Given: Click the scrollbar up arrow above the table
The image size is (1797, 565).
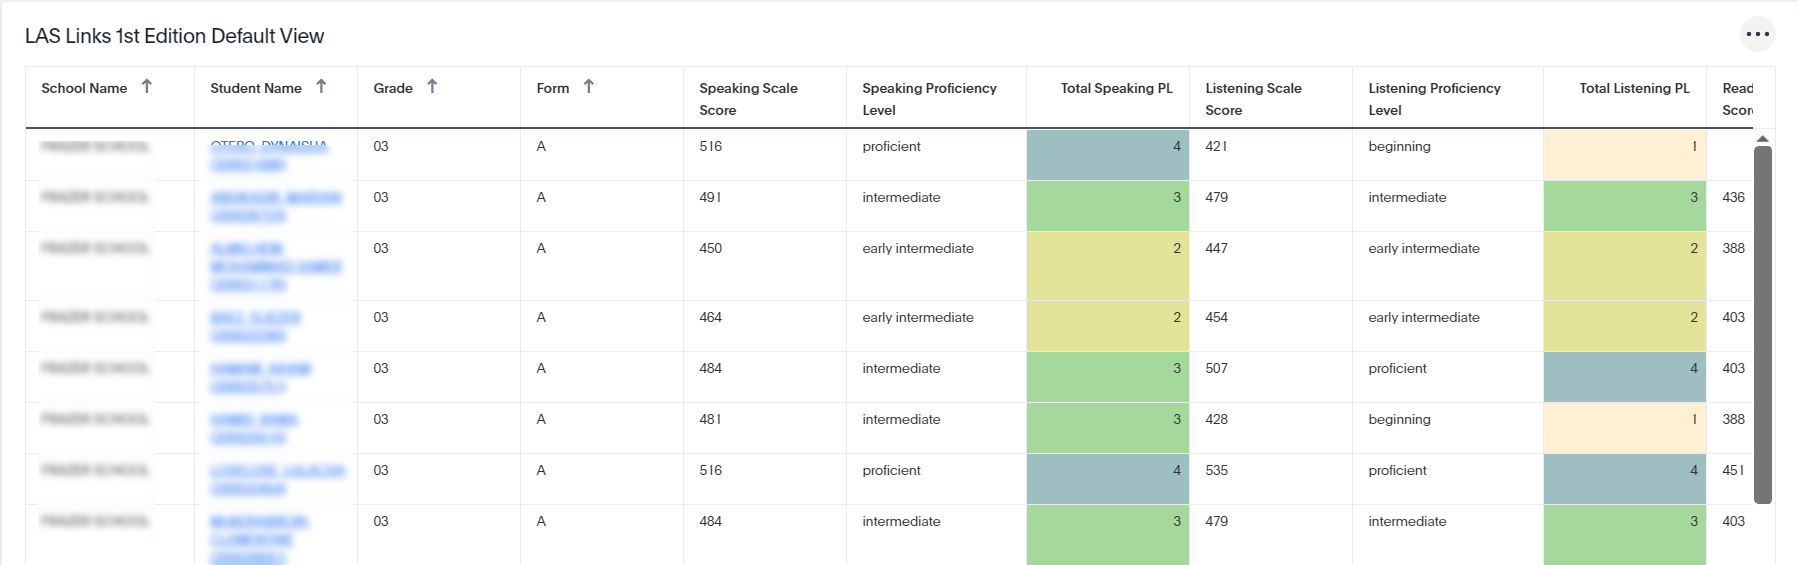Looking at the screenshot, I should point(1762,139).
